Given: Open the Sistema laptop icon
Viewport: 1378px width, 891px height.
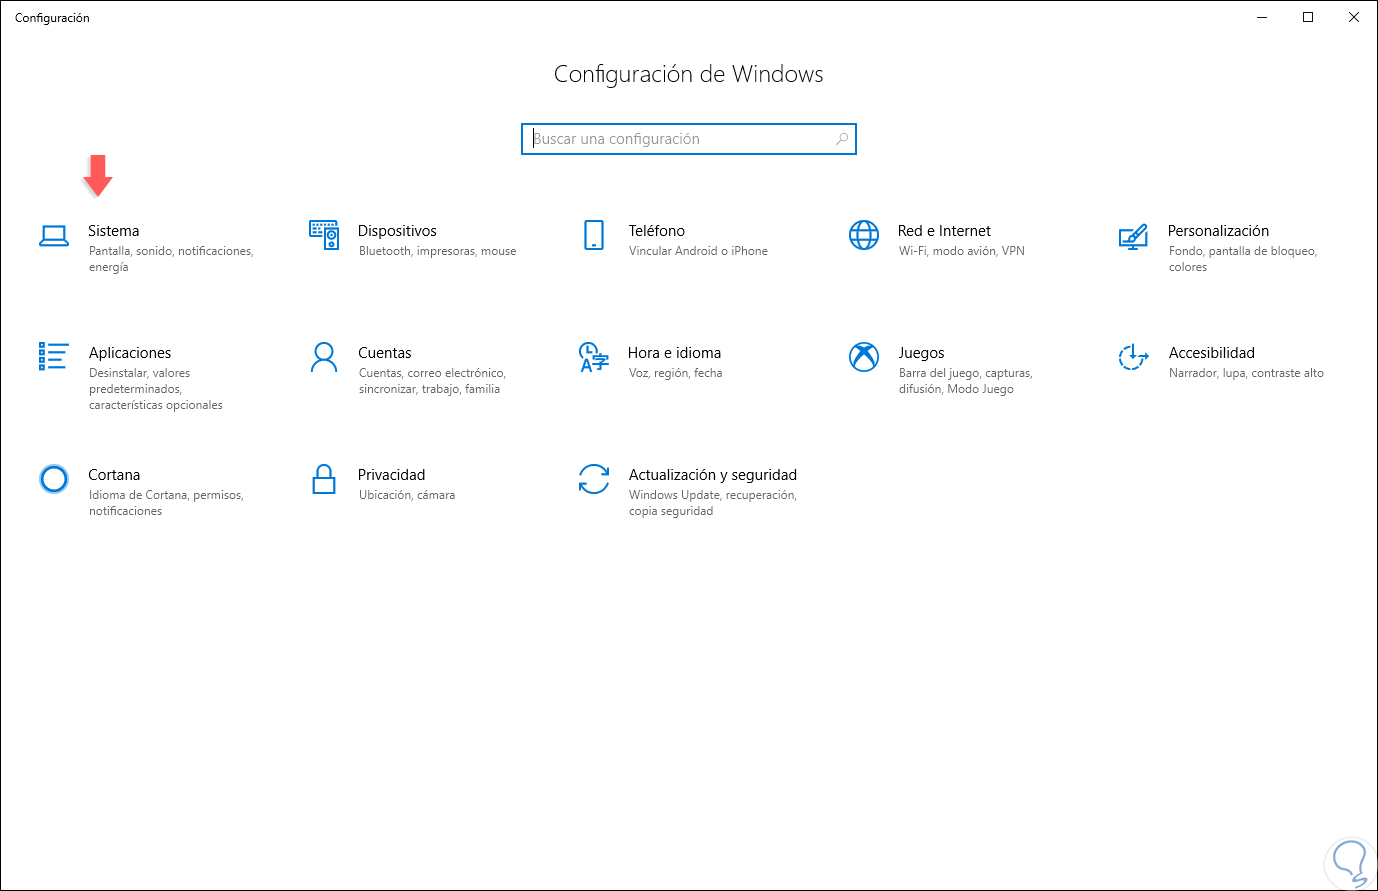Looking at the screenshot, I should coord(54,236).
